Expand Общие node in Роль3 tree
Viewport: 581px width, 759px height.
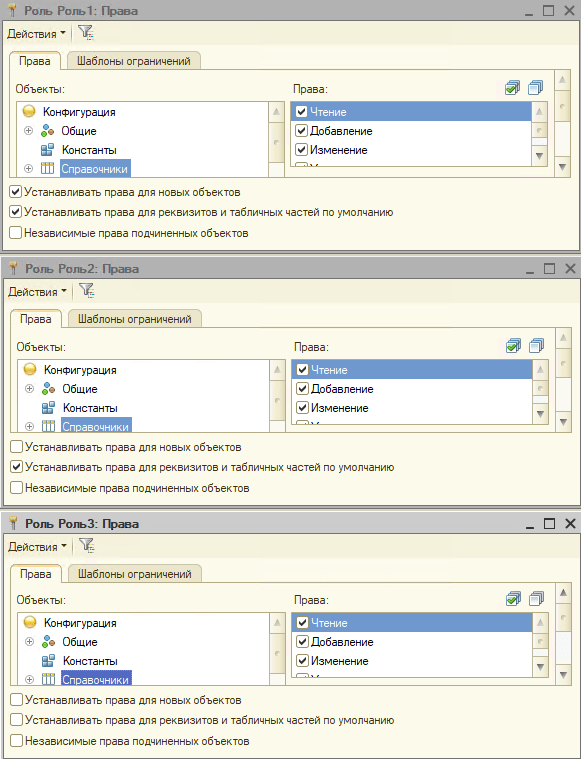(x=30, y=641)
